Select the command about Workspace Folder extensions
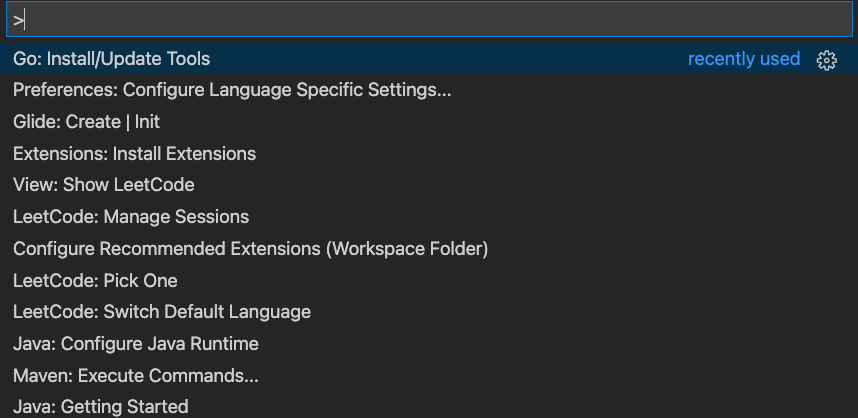The image size is (858, 418). 250,248
